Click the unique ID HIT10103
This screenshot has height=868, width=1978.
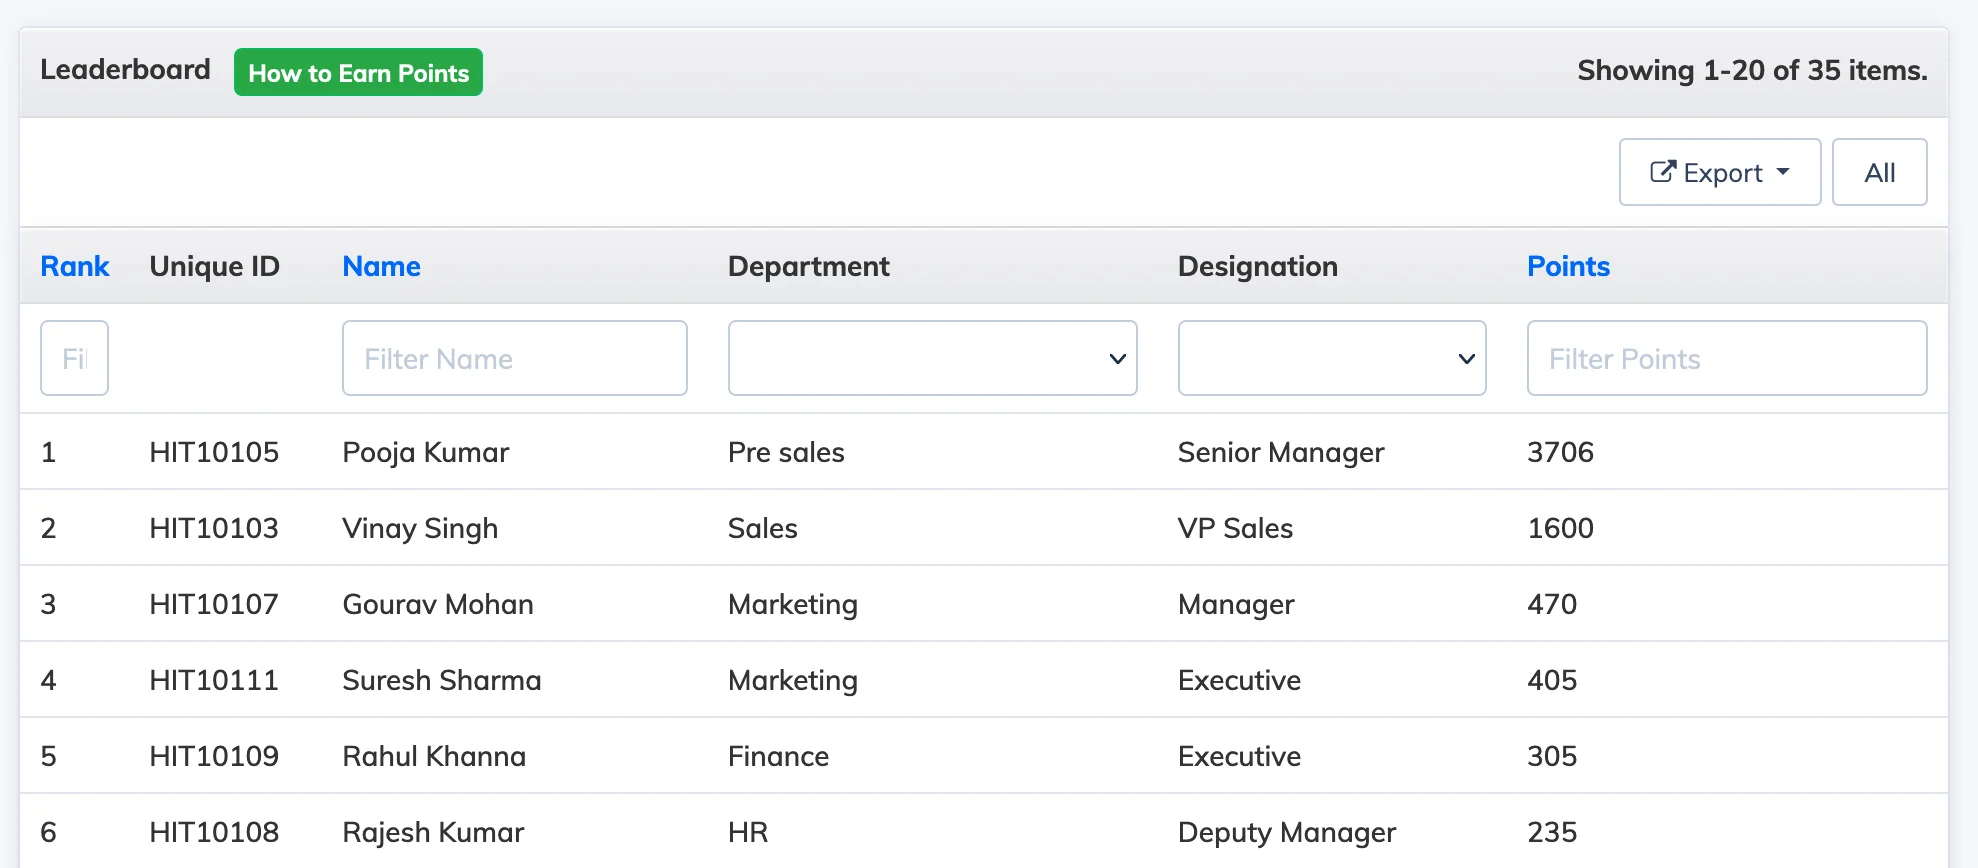tap(214, 528)
